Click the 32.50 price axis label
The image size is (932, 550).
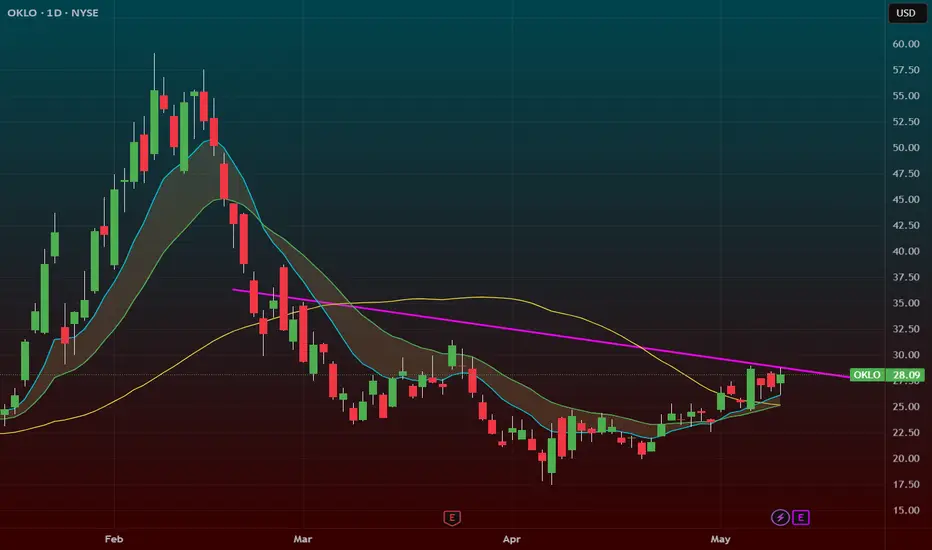(x=906, y=329)
